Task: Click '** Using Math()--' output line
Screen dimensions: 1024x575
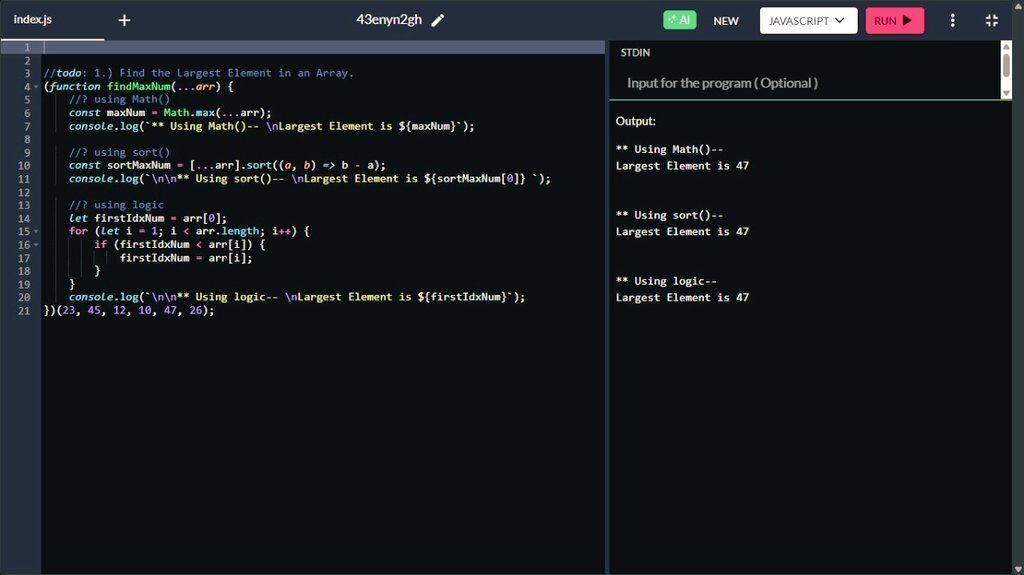Action: 669,149
